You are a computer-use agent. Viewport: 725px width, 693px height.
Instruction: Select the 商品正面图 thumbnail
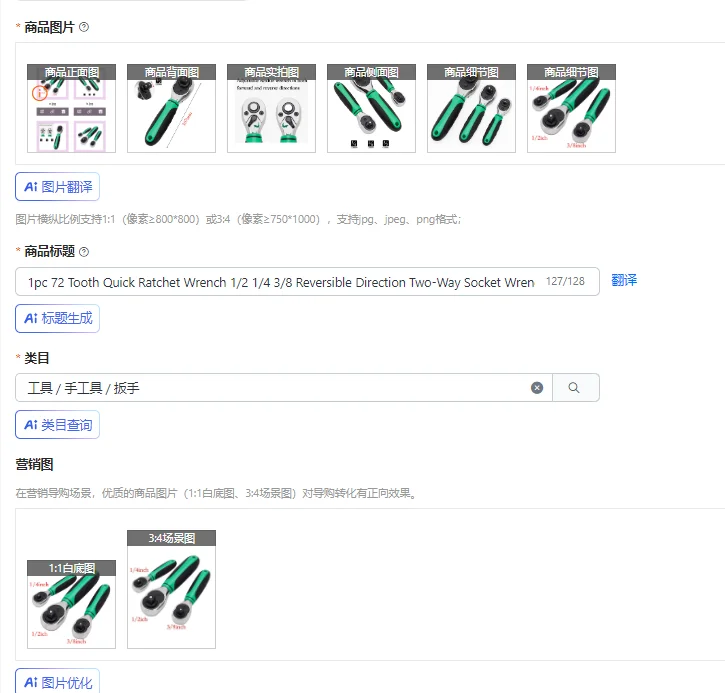coord(72,108)
